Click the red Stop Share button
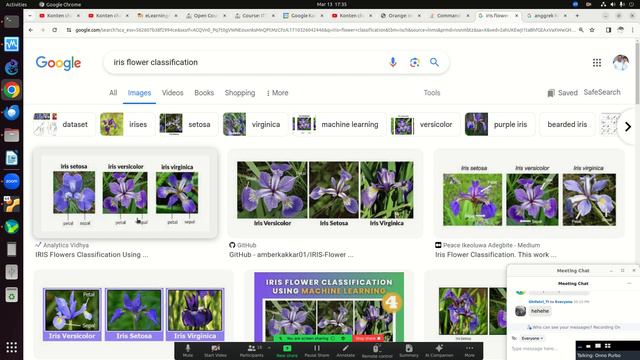The width and height of the screenshot is (640, 360). click(x=367, y=338)
